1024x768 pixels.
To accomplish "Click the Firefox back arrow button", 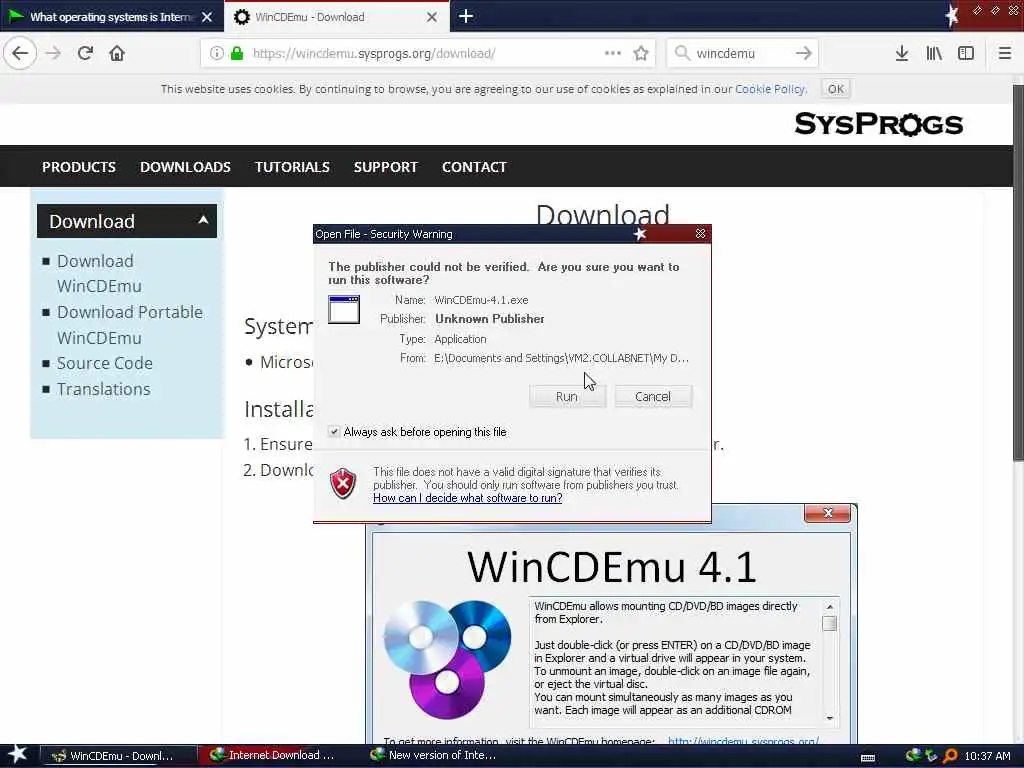I will click(x=20, y=53).
